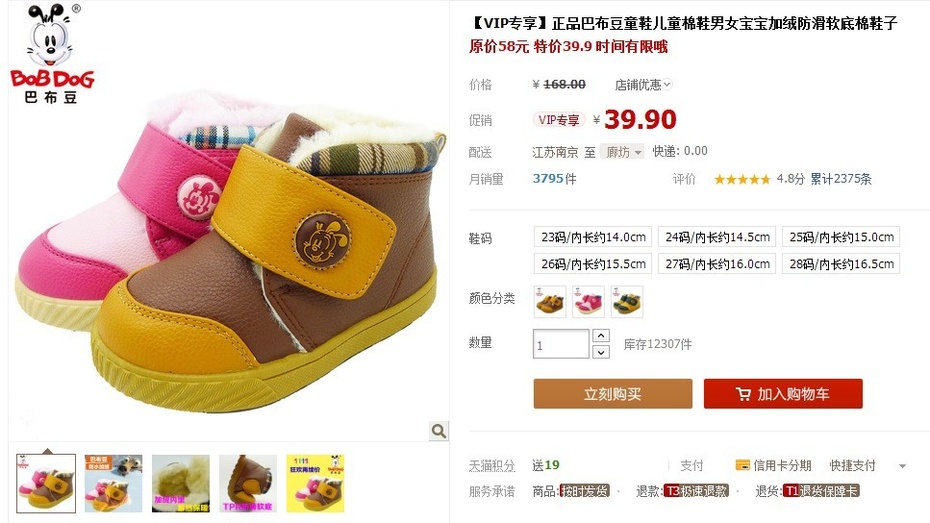Click the 立刻购买 buy now button

pyautogui.click(x=613, y=394)
